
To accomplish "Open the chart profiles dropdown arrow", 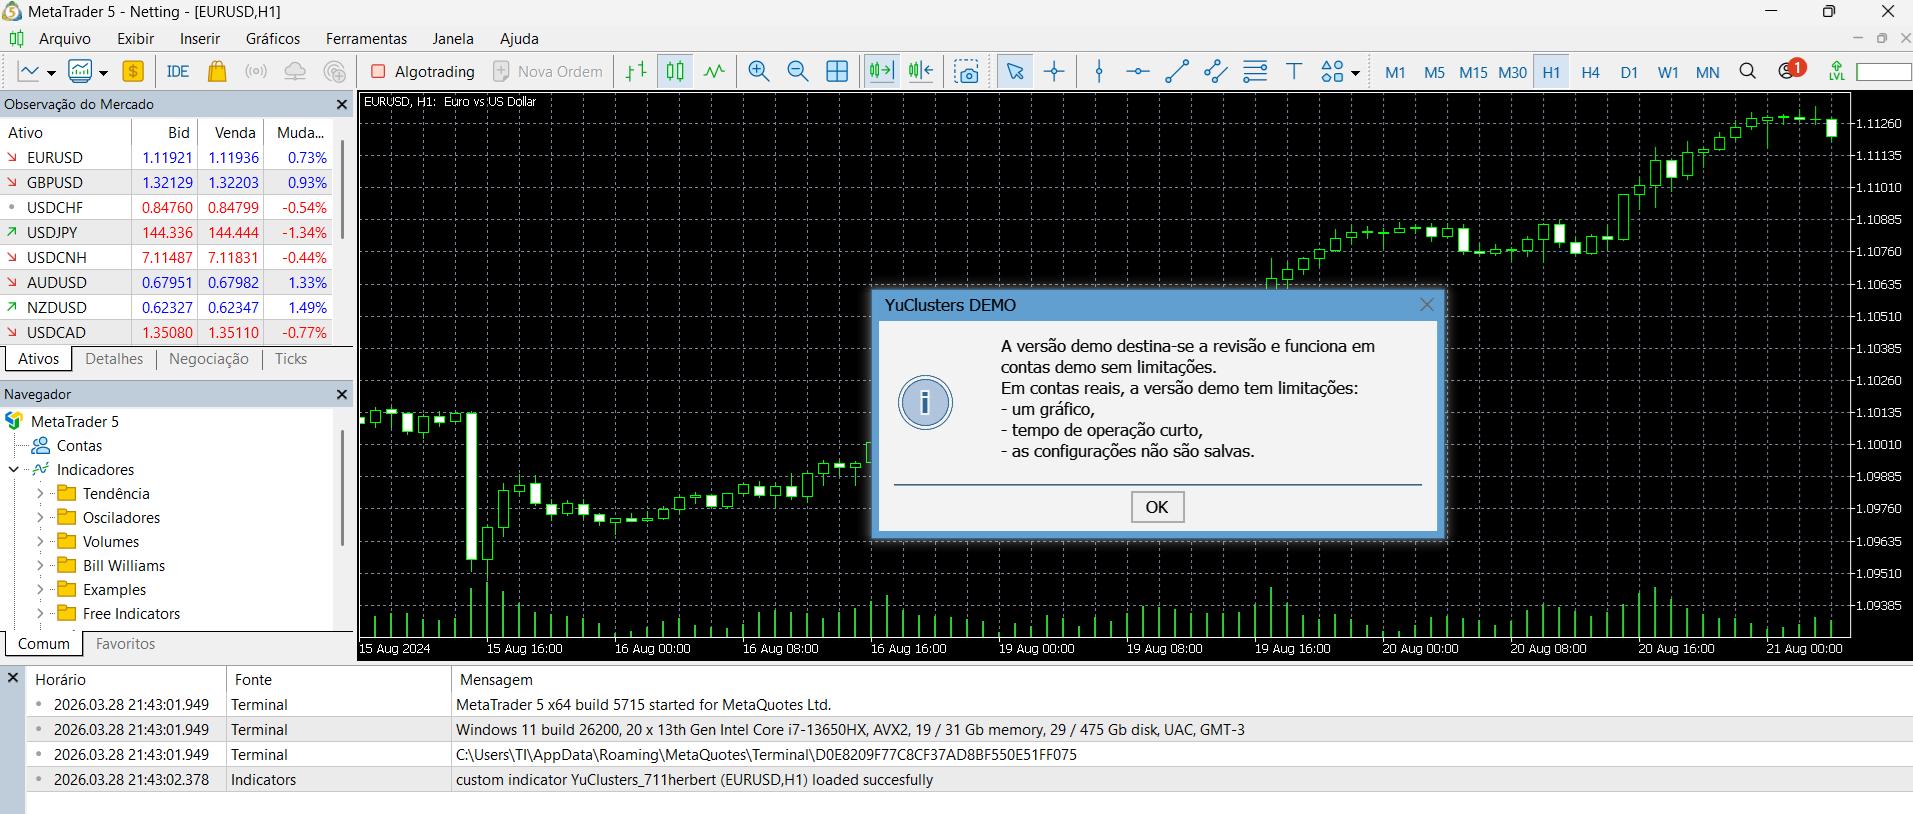I will [103, 73].
